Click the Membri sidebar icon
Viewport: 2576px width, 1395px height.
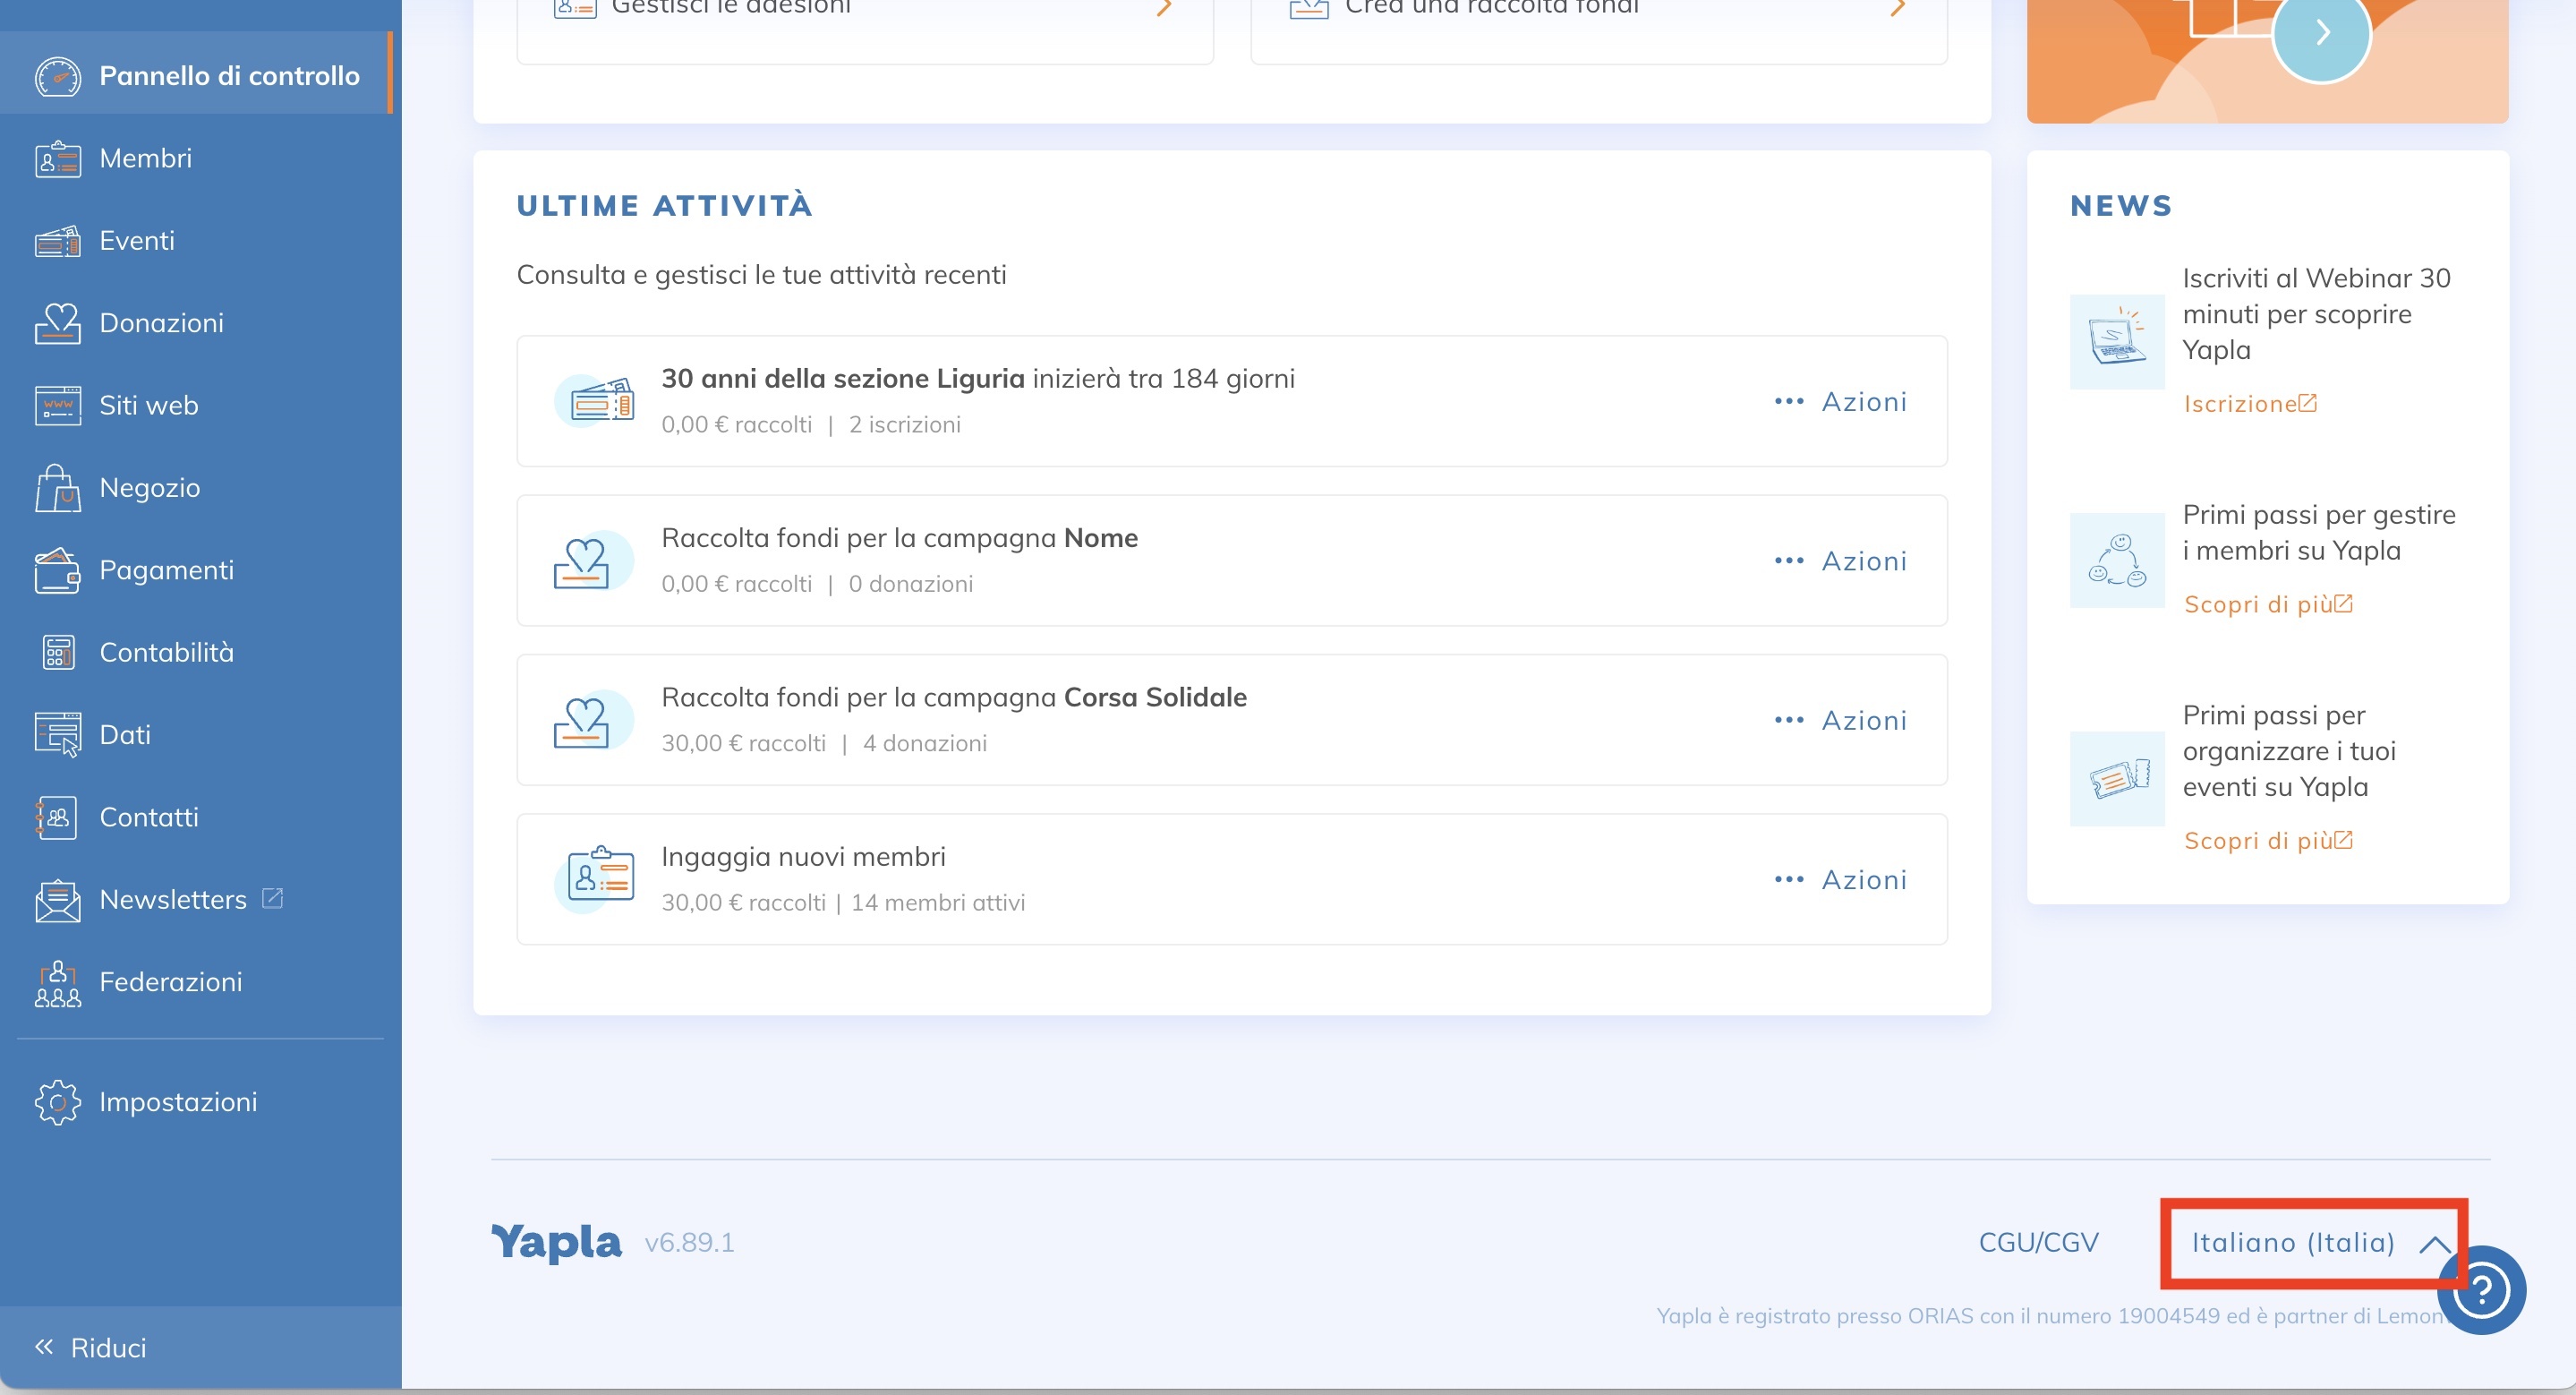[57, 159]
